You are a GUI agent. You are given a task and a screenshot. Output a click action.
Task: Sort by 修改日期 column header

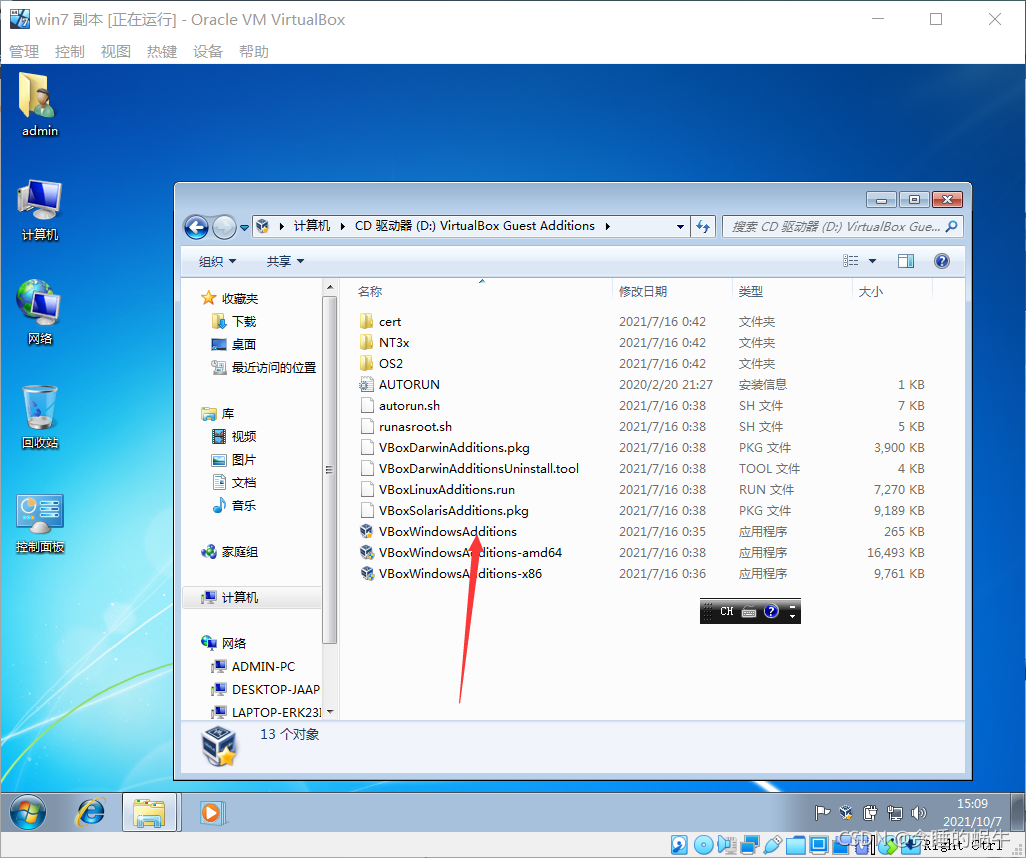pos(643,292)
